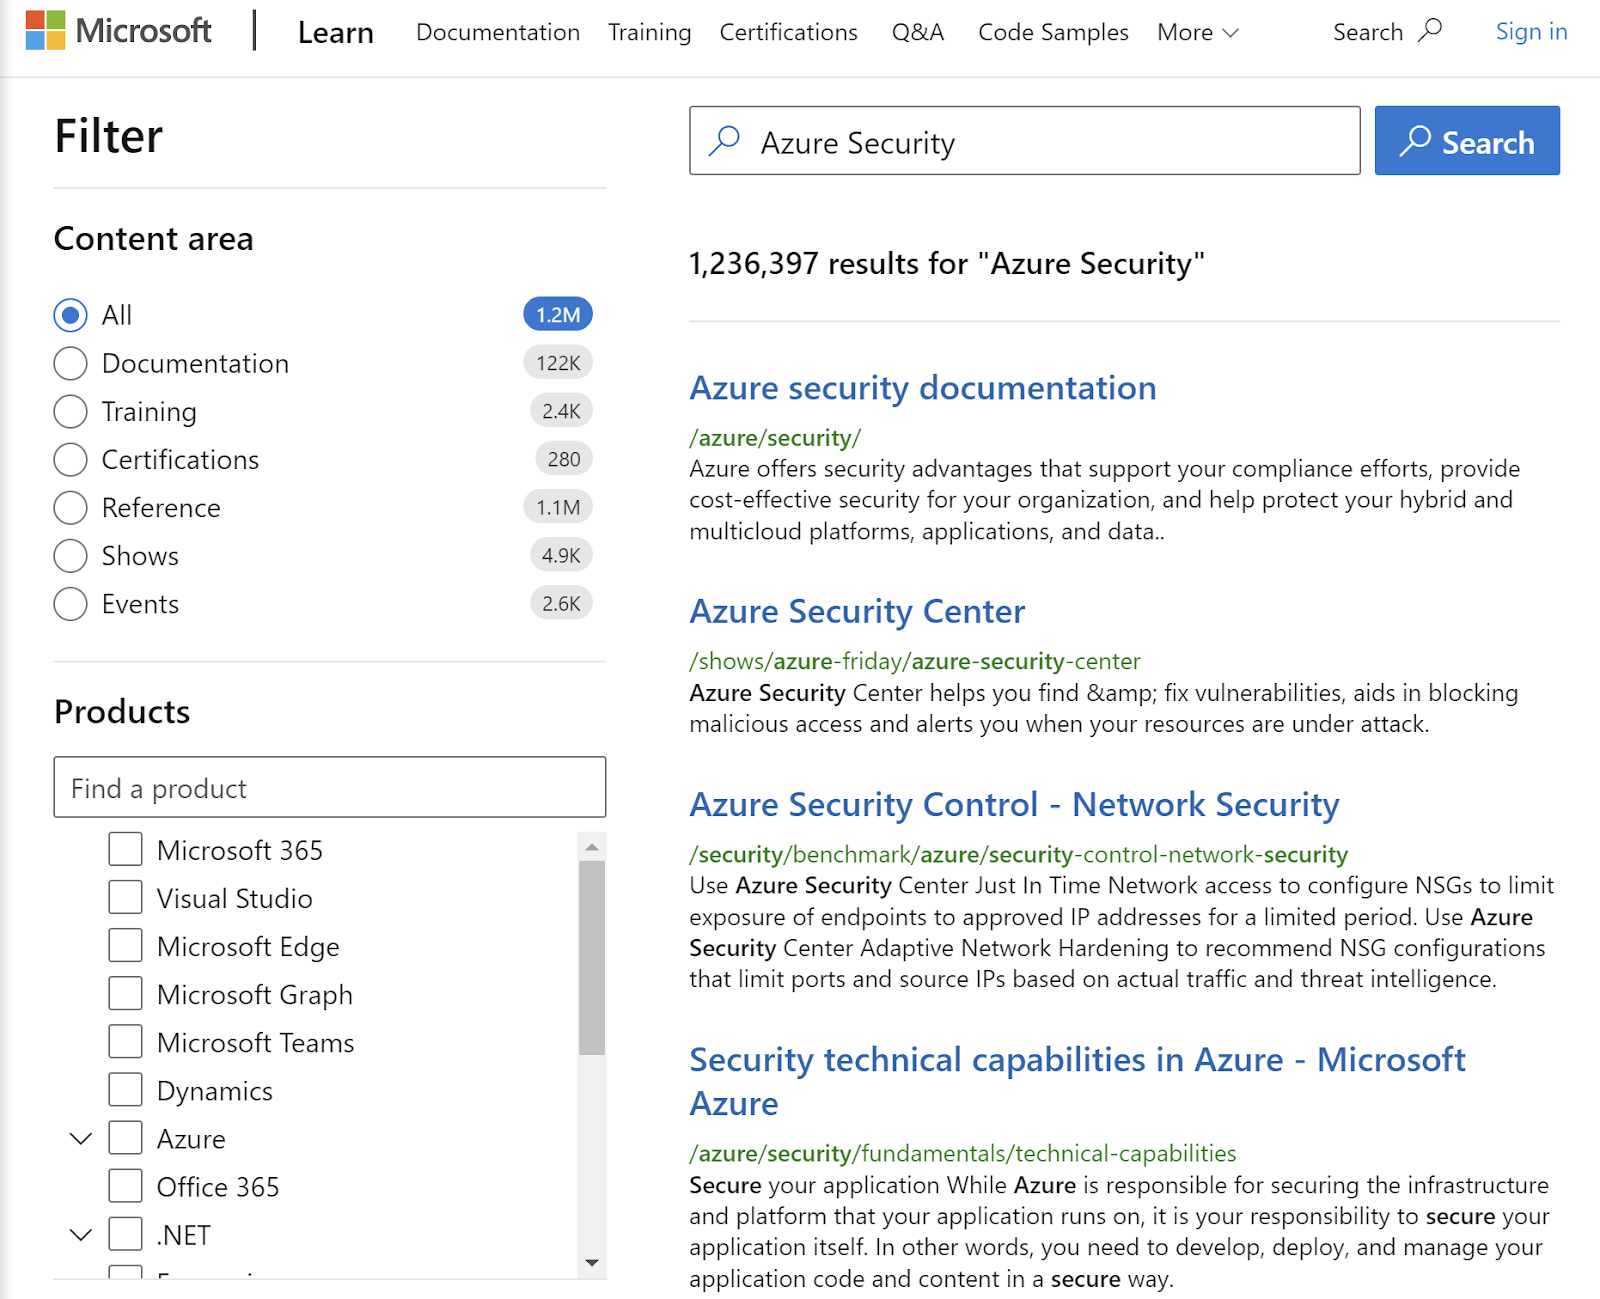Click magnifier icon inside search box
Viewport: 1600px width, 1299px height.
point(724,141)
